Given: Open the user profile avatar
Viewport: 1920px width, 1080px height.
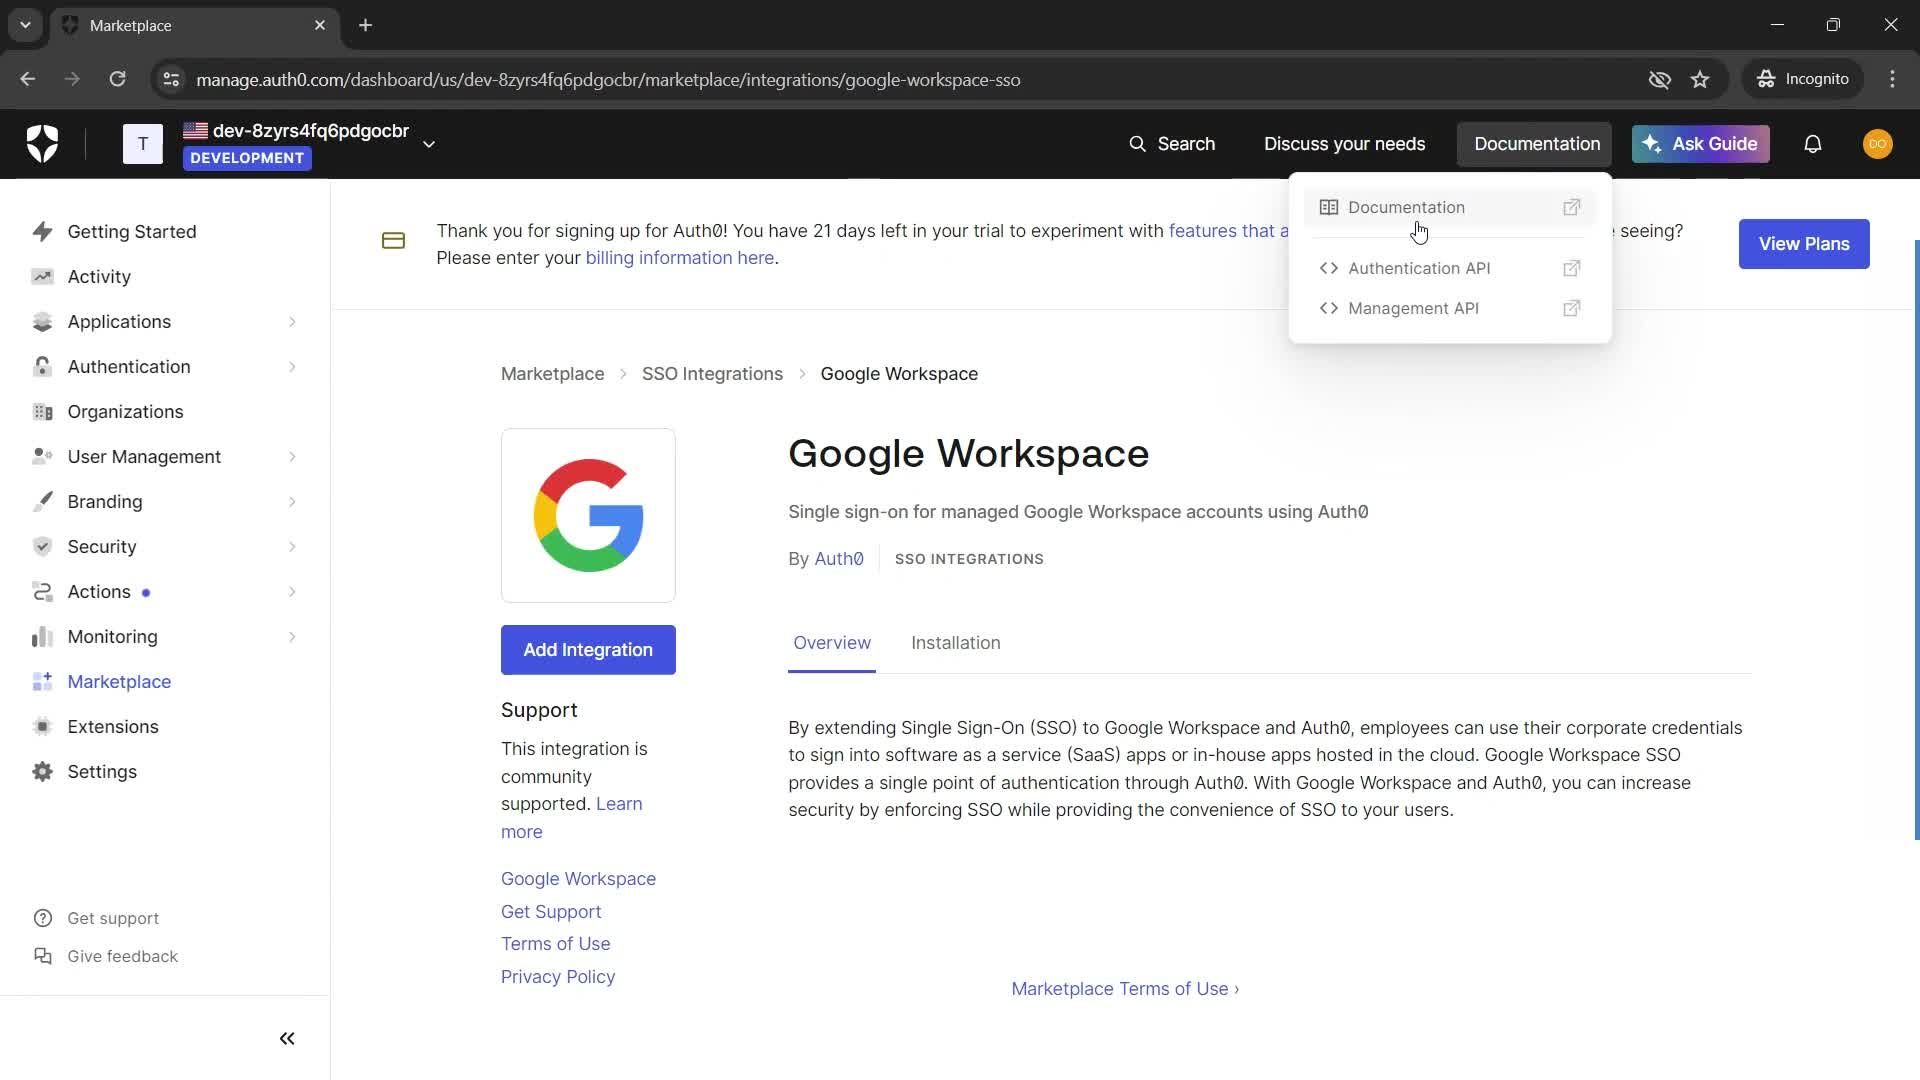Looking at the screenshot, I should [x=1878, y=144].
